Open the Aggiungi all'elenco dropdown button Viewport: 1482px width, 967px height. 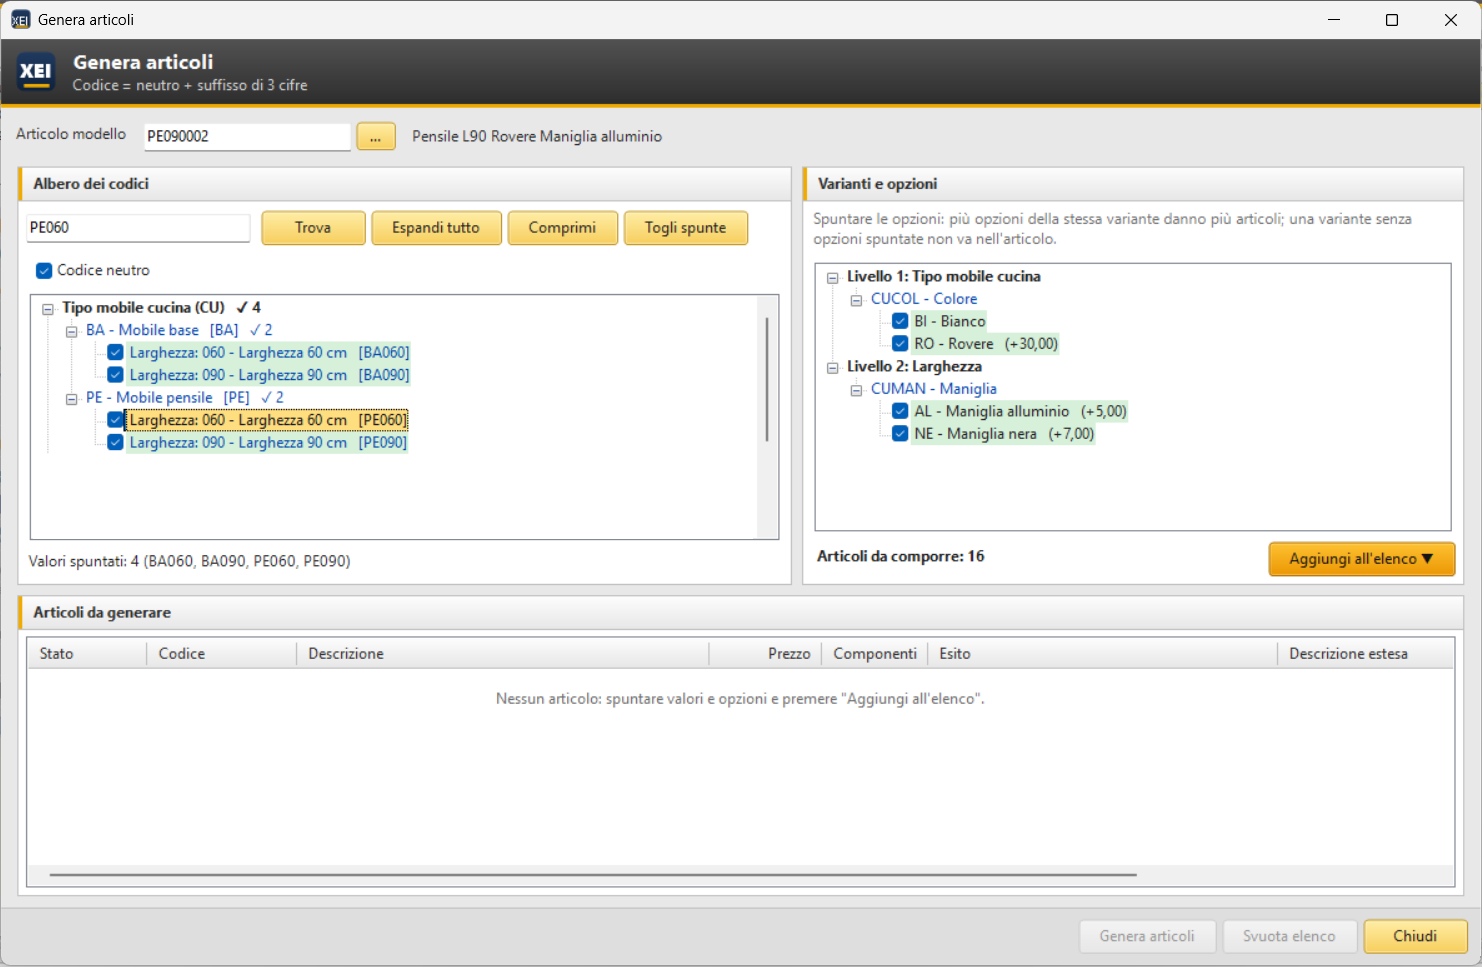[x=1361, y=559]
